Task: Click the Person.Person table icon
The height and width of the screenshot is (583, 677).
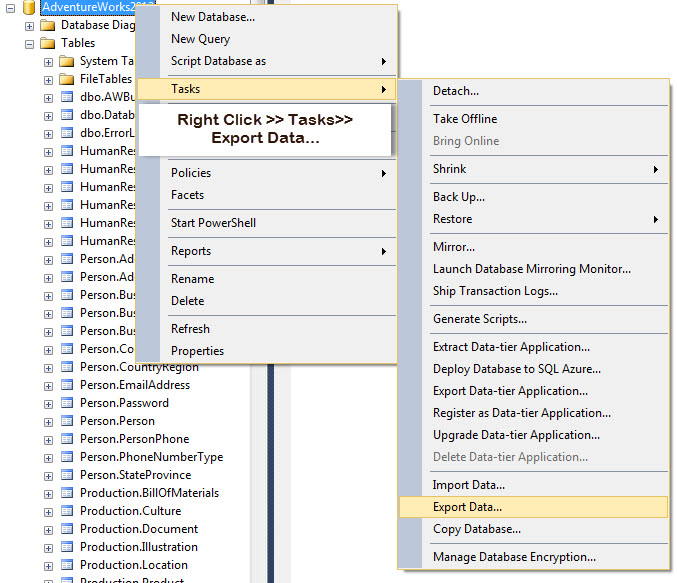Action: tap(67, 421)
